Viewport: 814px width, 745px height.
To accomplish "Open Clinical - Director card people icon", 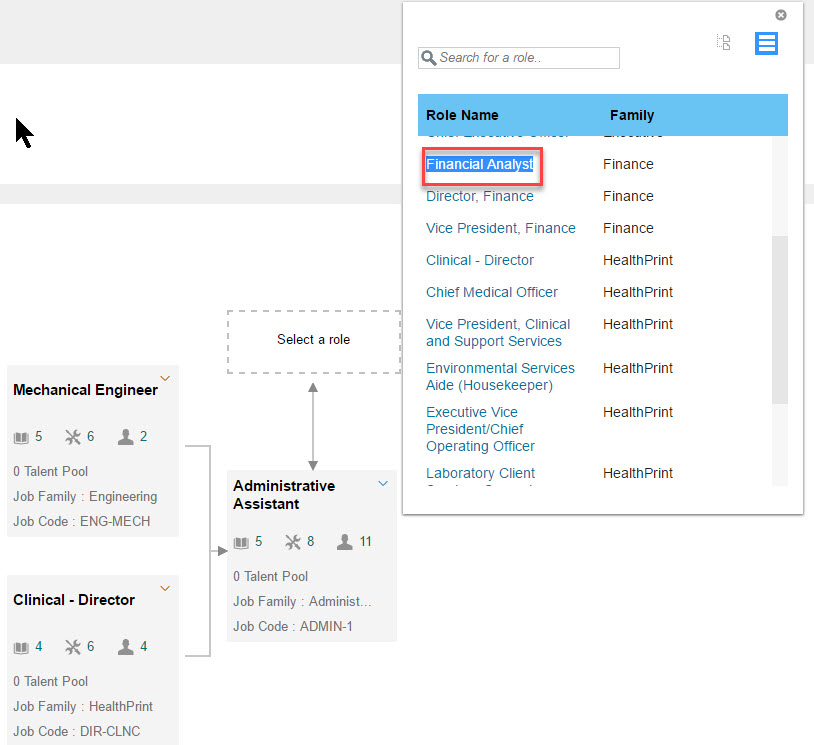I will click(125, 647).
